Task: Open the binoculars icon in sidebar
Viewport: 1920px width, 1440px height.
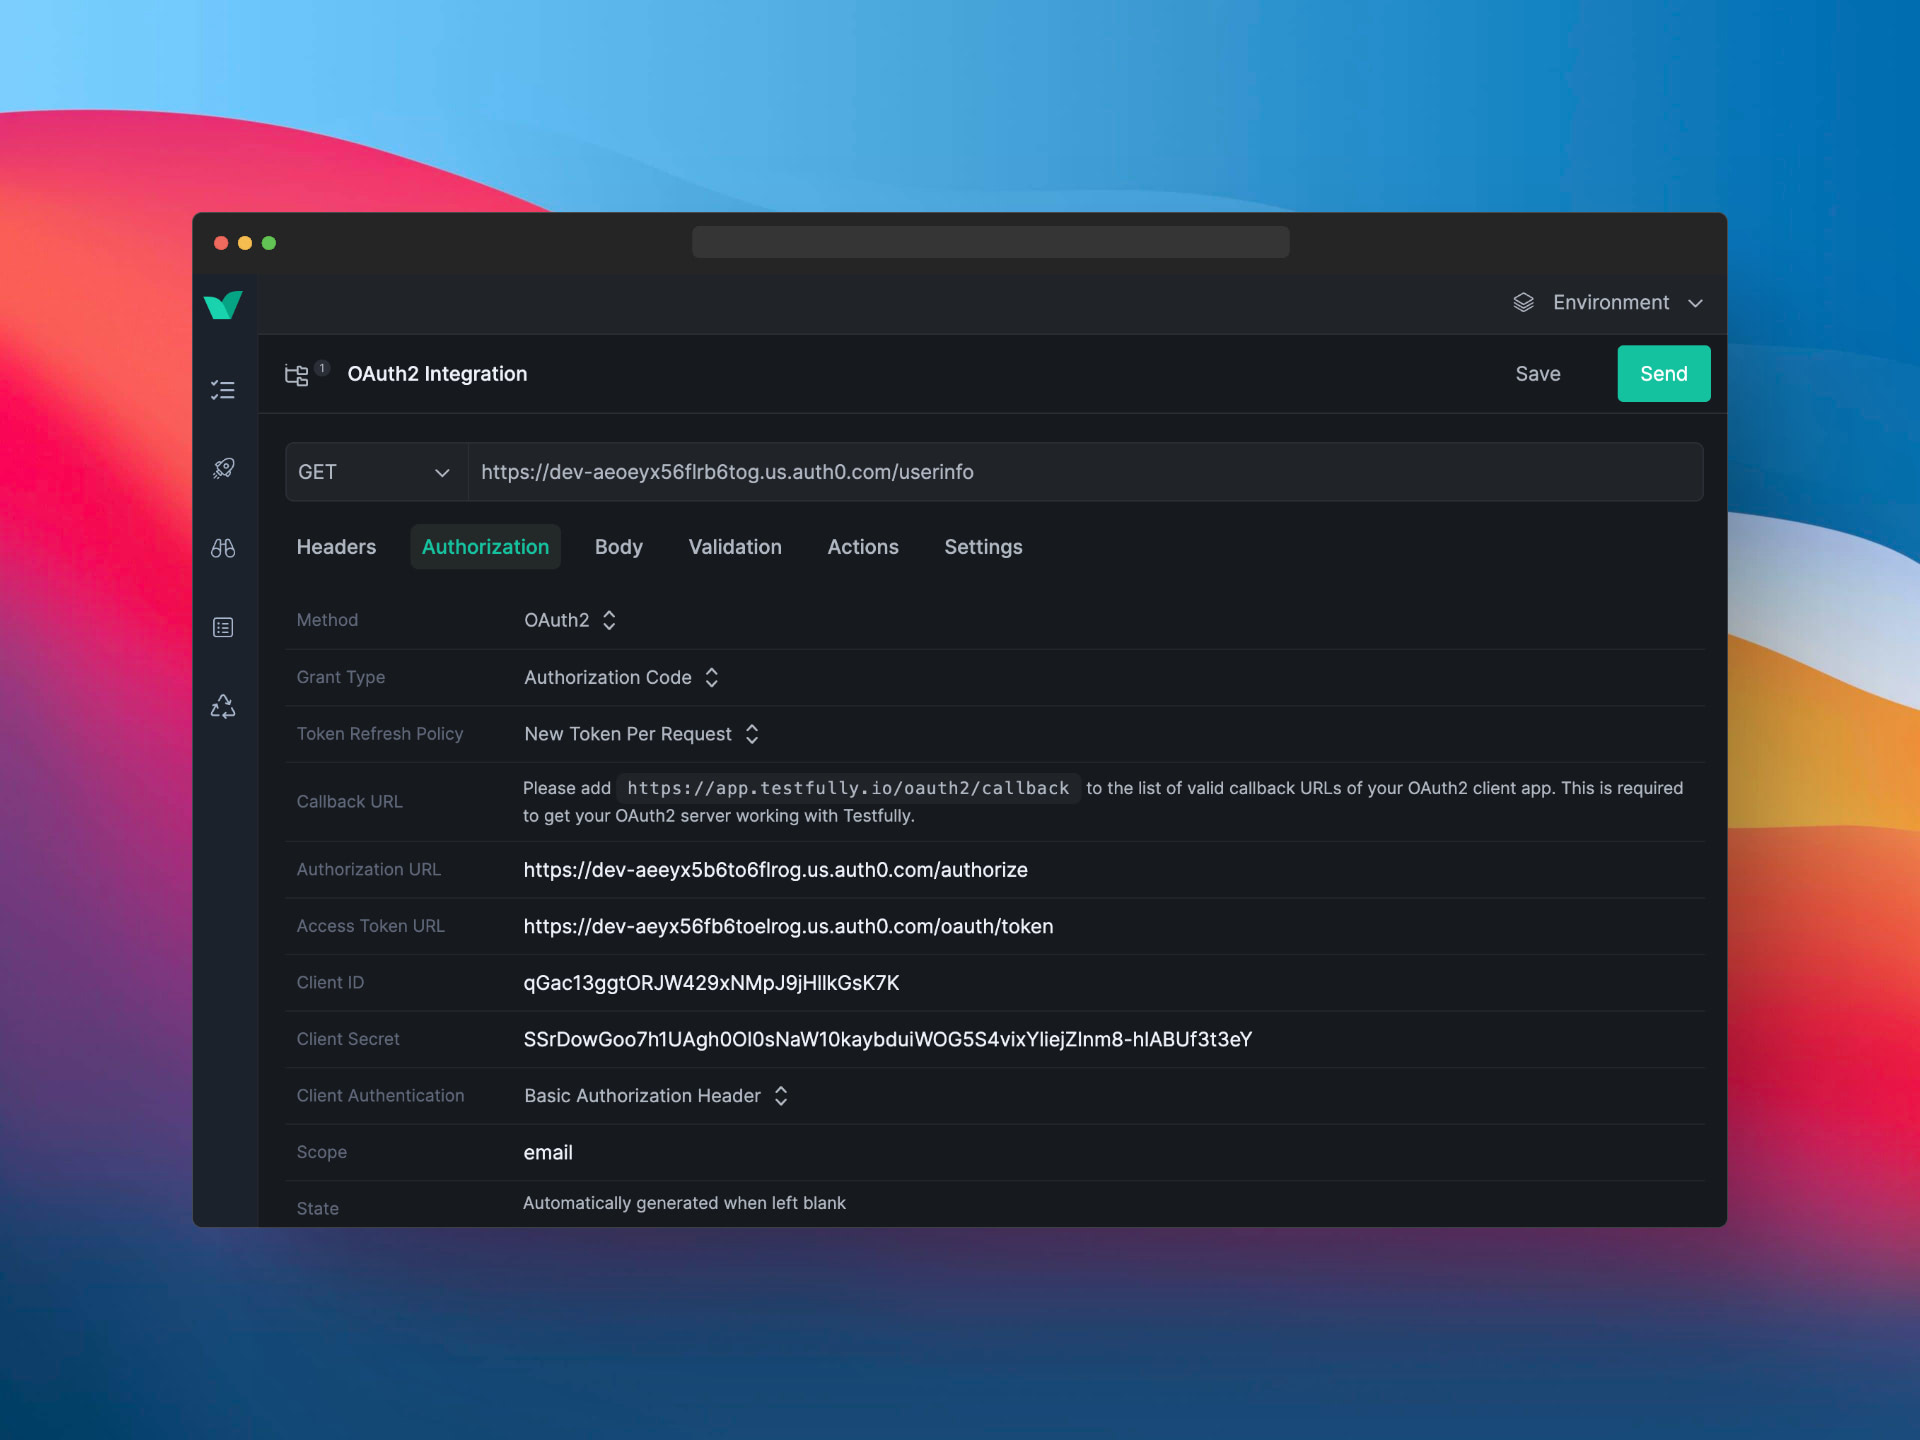Action: [223, 548]
